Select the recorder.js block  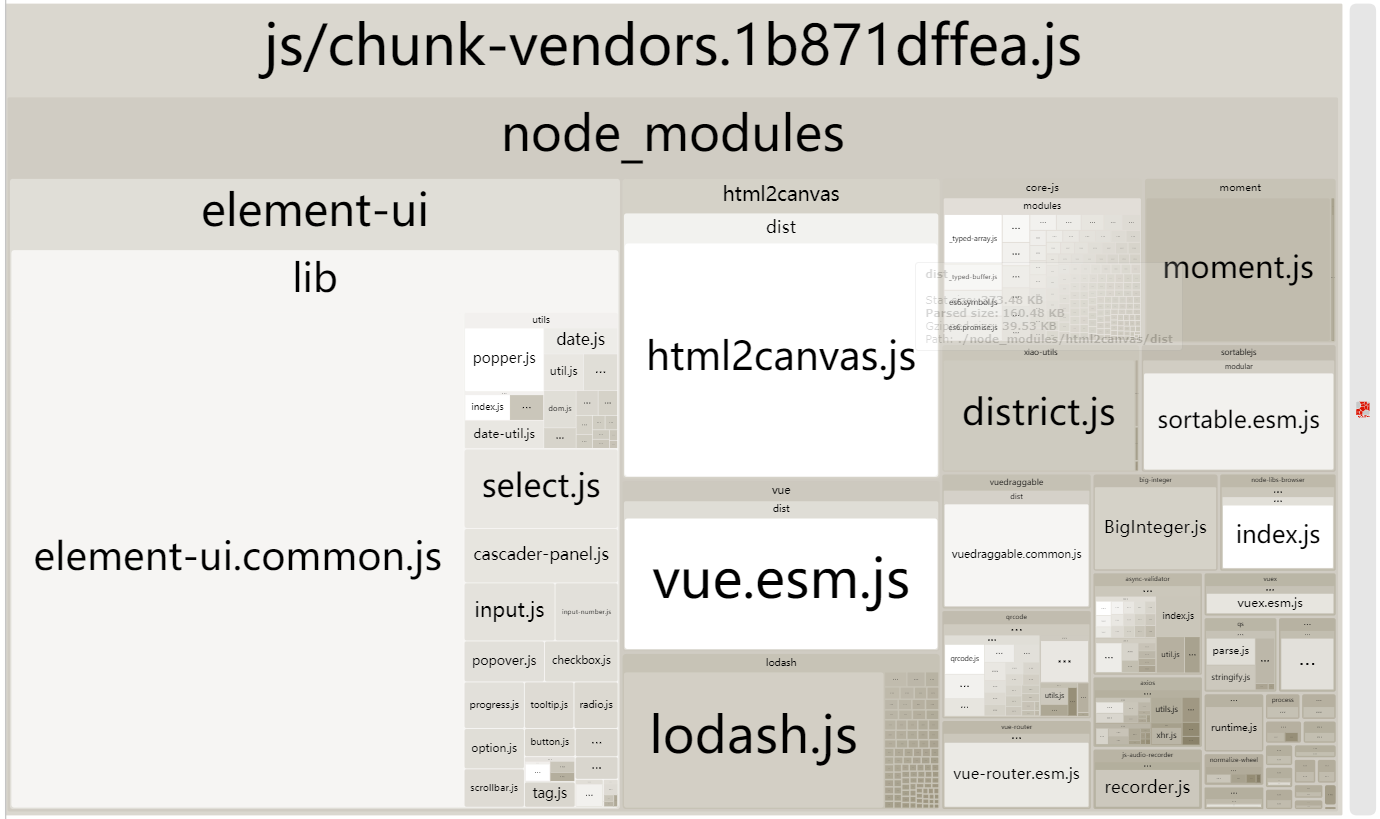(1147, 788)
